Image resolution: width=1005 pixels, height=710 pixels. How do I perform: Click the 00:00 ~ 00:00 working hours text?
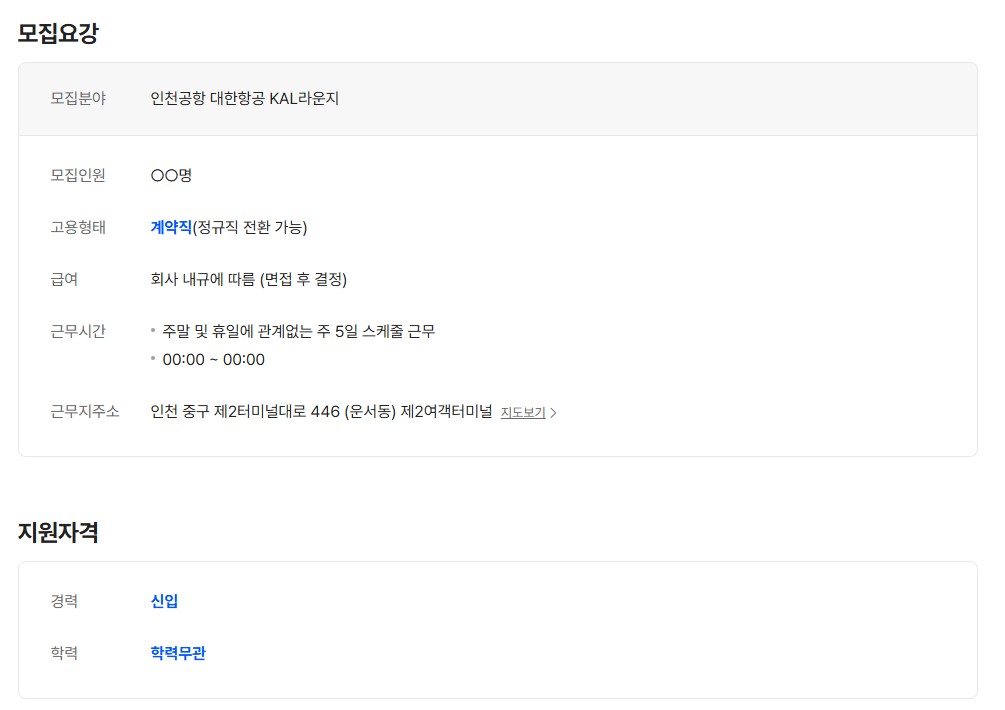[213, 359]
